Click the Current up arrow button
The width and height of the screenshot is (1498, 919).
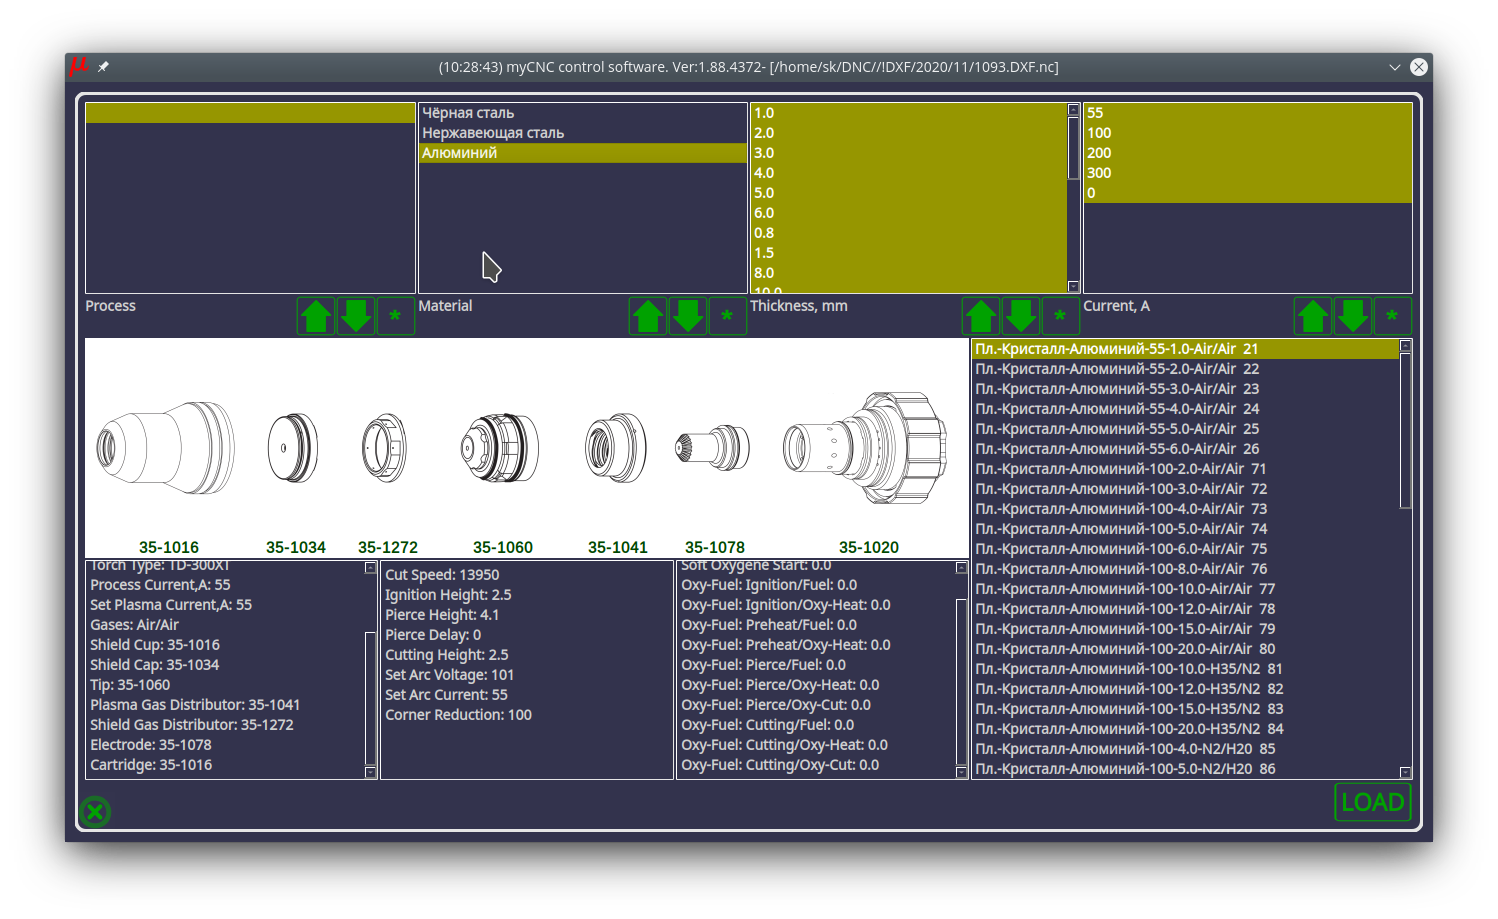click(x=1313, y=316)
